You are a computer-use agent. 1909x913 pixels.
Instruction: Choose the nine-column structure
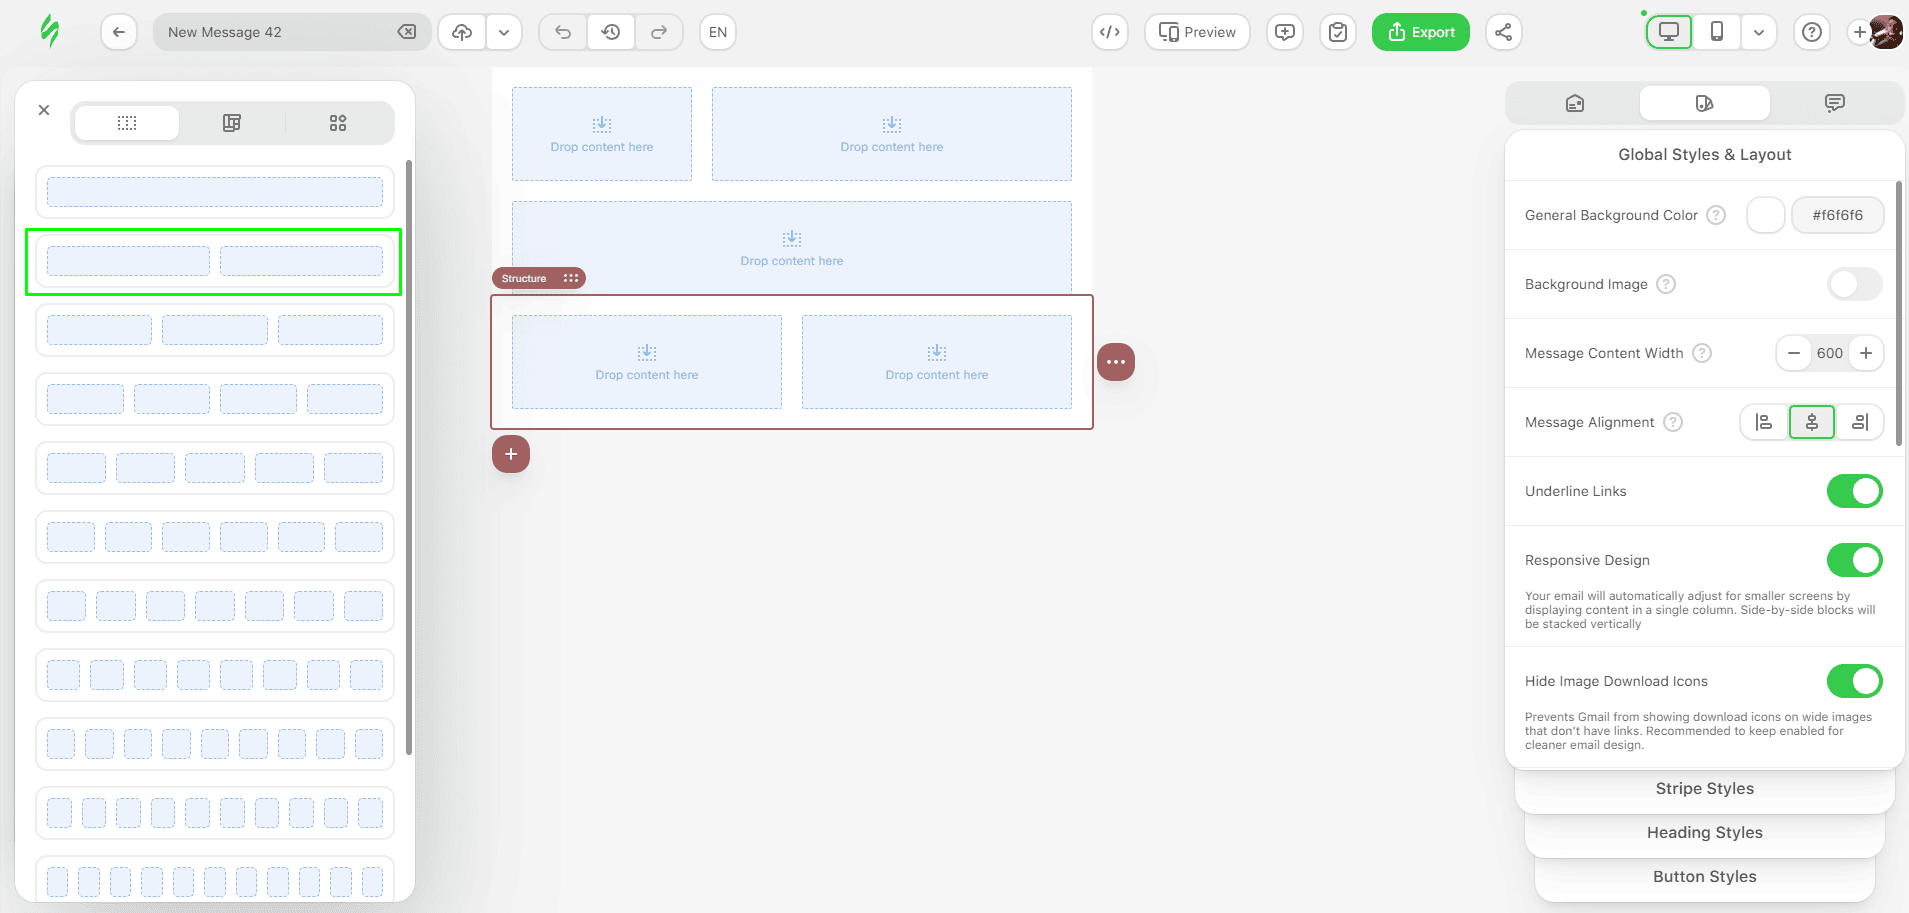(215, 744)
